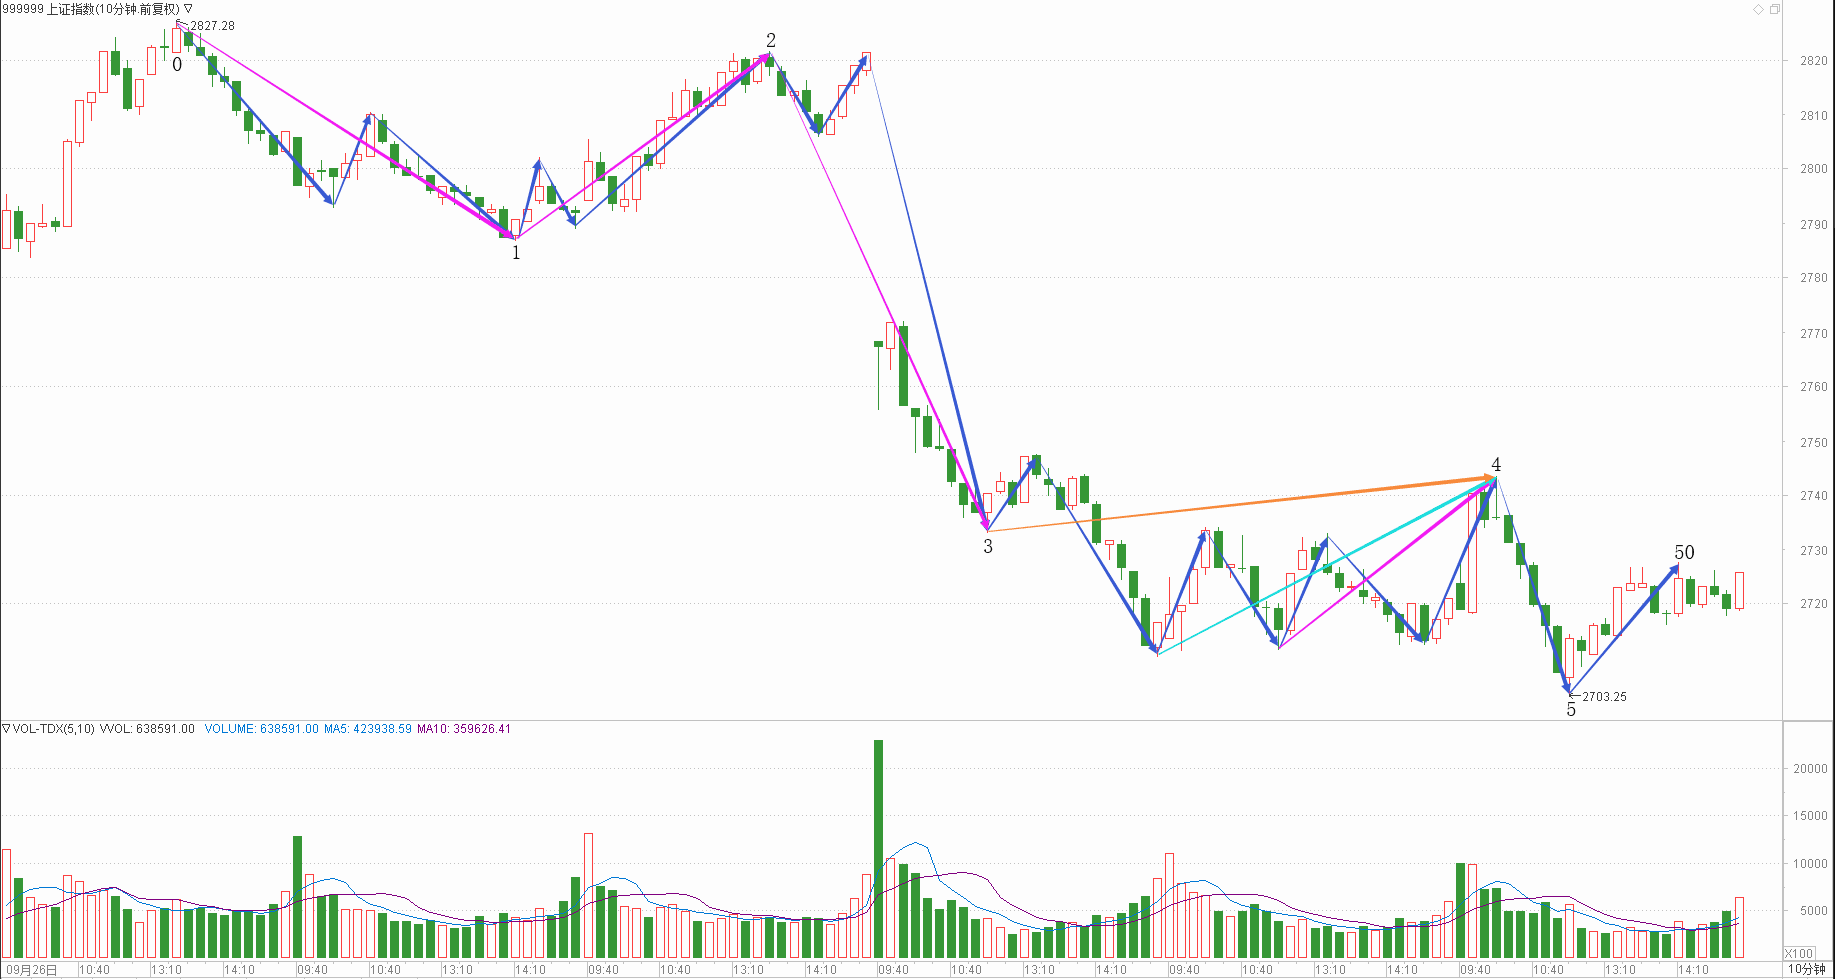Image resolution: width=1835 pixels, height=979 pixels.
Task: Open the 10分钟 period selector
Action: [1807, 969]
